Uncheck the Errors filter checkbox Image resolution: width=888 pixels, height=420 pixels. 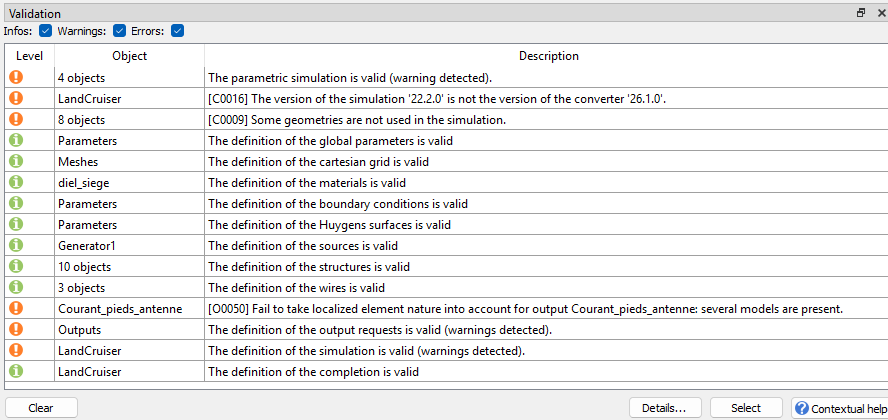pyautogui.click(x=177, y=30)
